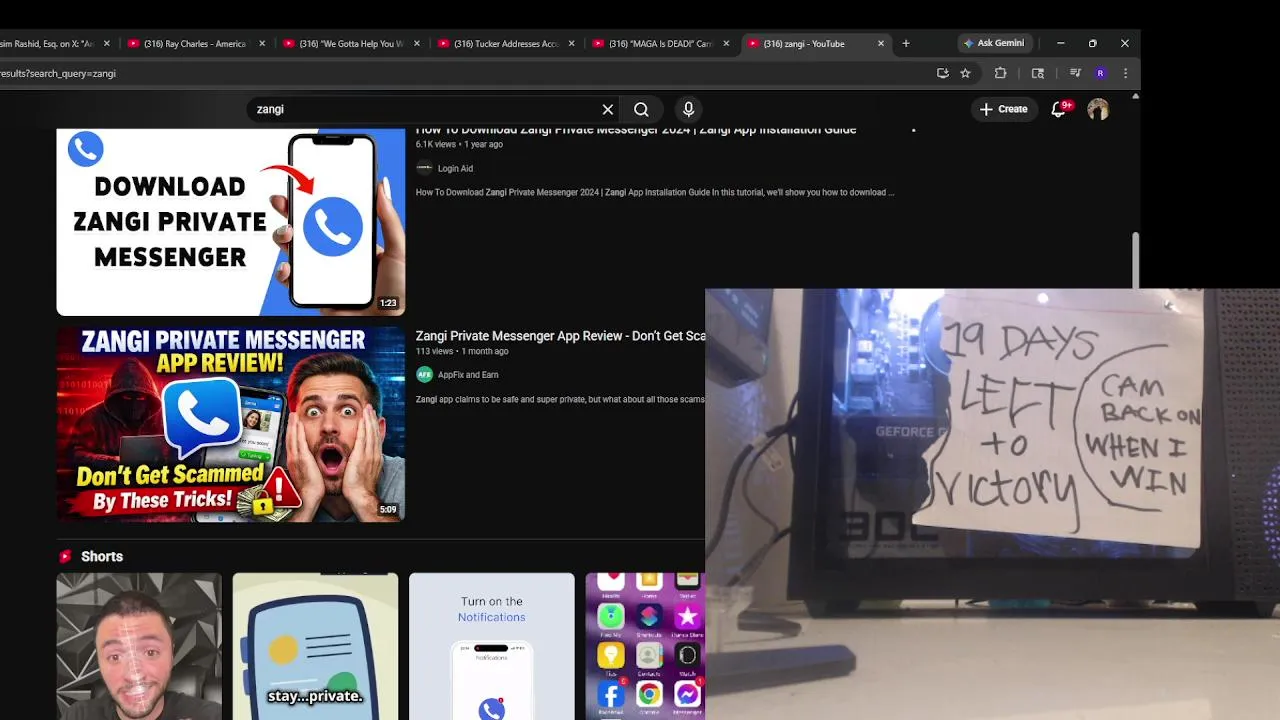
Task: Open the media controls icon in the toolbar
Action: click(x=1075, y=73)
